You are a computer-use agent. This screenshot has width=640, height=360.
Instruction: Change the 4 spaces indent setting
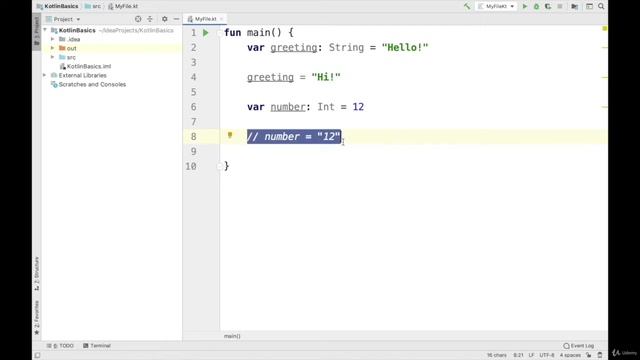coord(570,355)
